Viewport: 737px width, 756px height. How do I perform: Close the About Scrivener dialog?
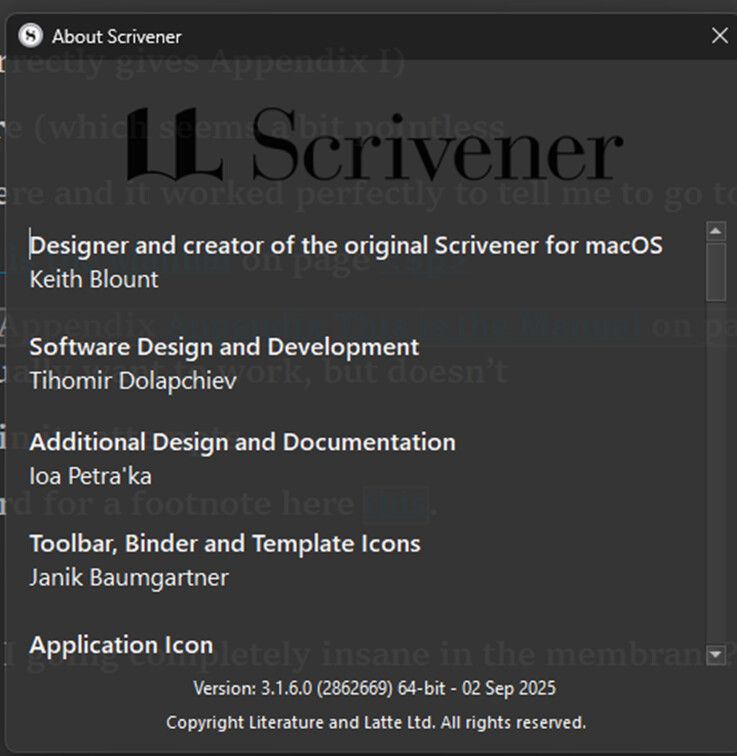pos(719,36)
